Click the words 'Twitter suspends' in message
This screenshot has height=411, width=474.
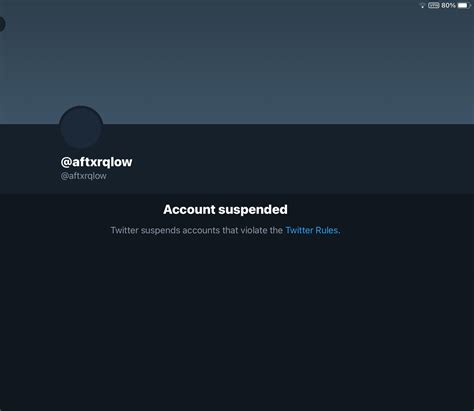click(x=145, y=230)
